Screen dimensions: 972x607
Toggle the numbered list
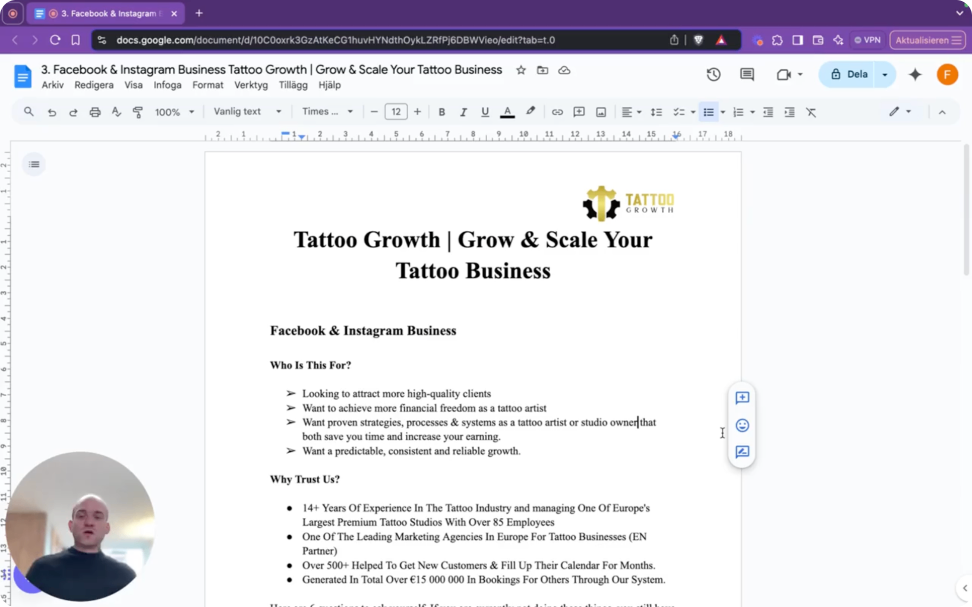[738, 112]
